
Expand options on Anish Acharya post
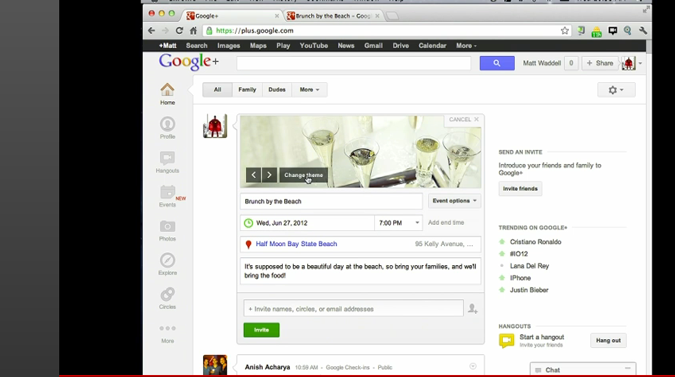point(473,366)
